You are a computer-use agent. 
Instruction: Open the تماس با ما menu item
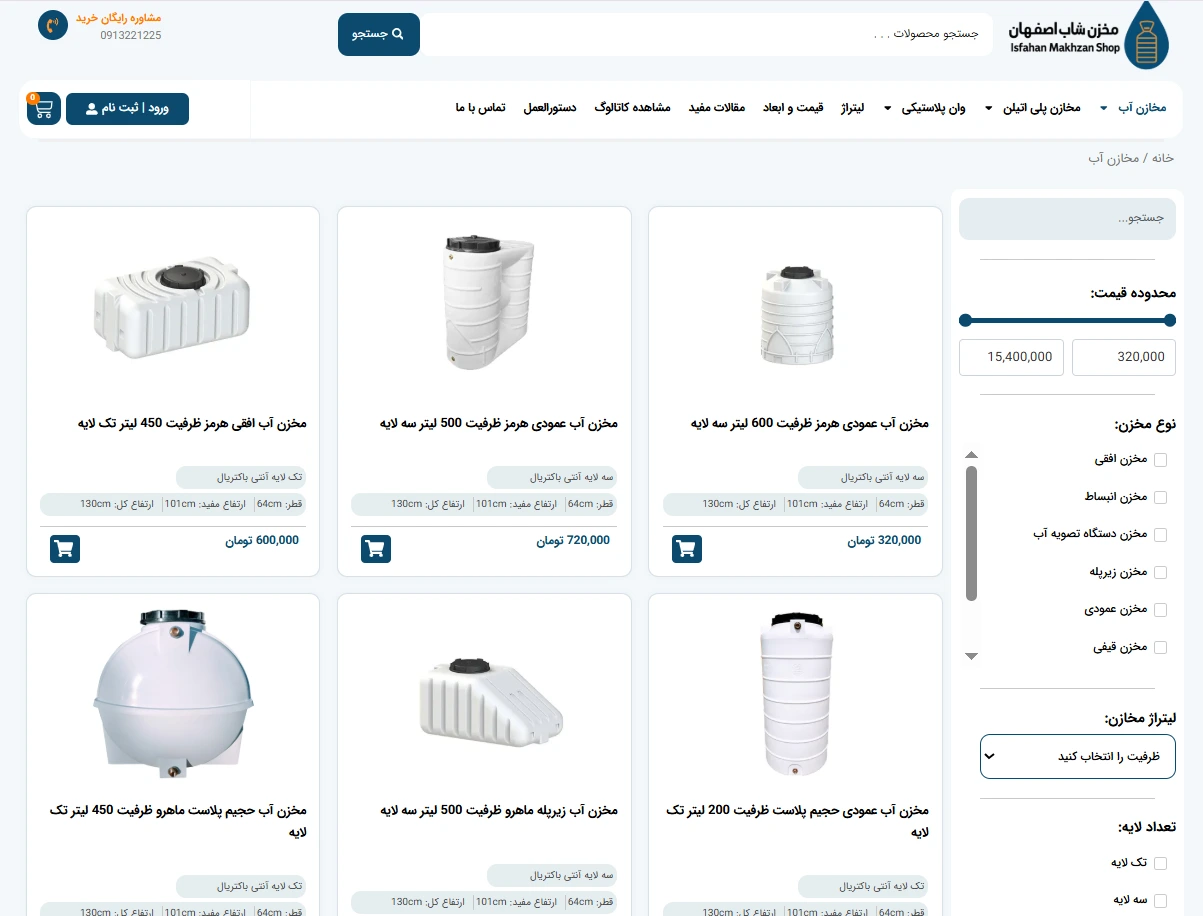coord(480,108)
